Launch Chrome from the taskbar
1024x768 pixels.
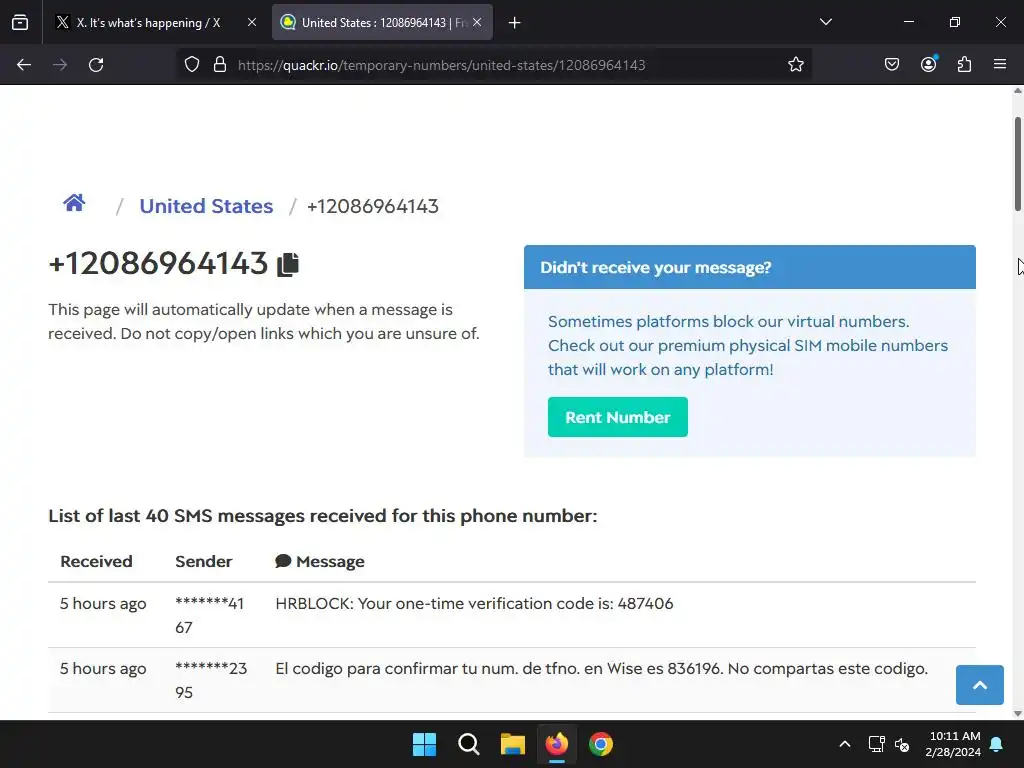(601, 744)
